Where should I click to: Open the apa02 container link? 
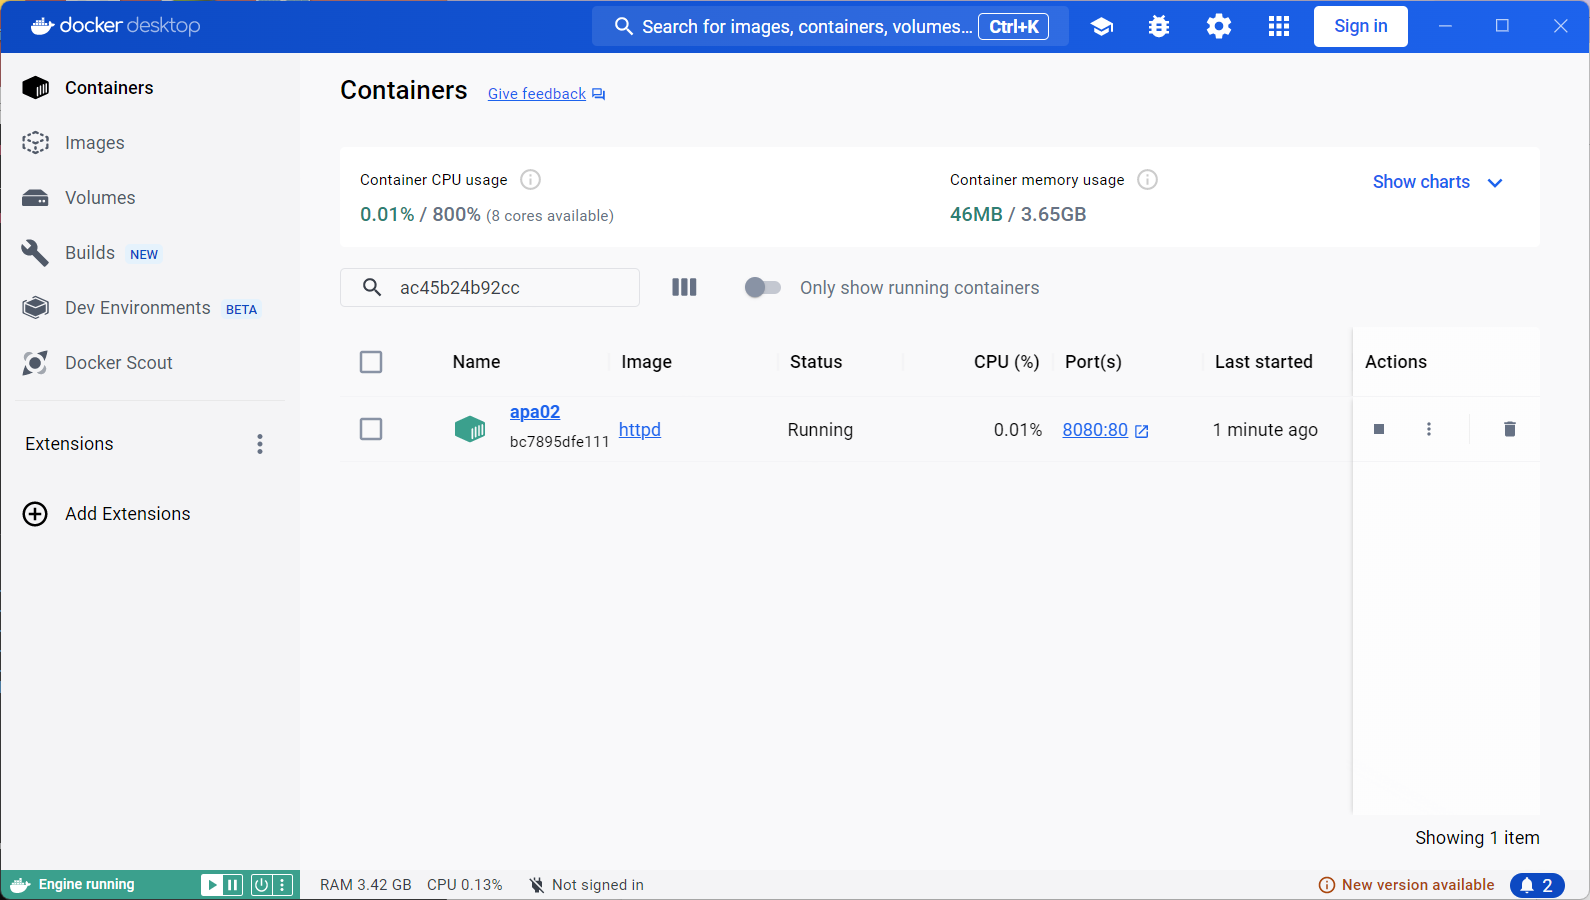pos(535,412)
